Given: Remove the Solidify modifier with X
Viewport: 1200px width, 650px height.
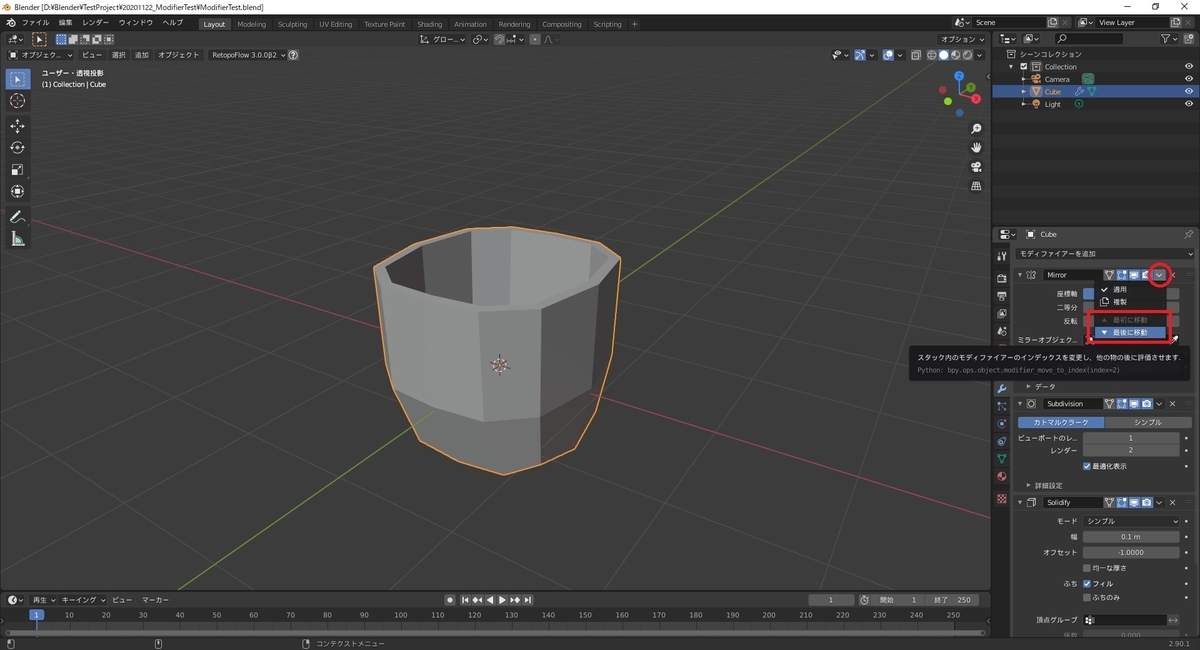Looking at the screenshot, I should point(1173,502).
